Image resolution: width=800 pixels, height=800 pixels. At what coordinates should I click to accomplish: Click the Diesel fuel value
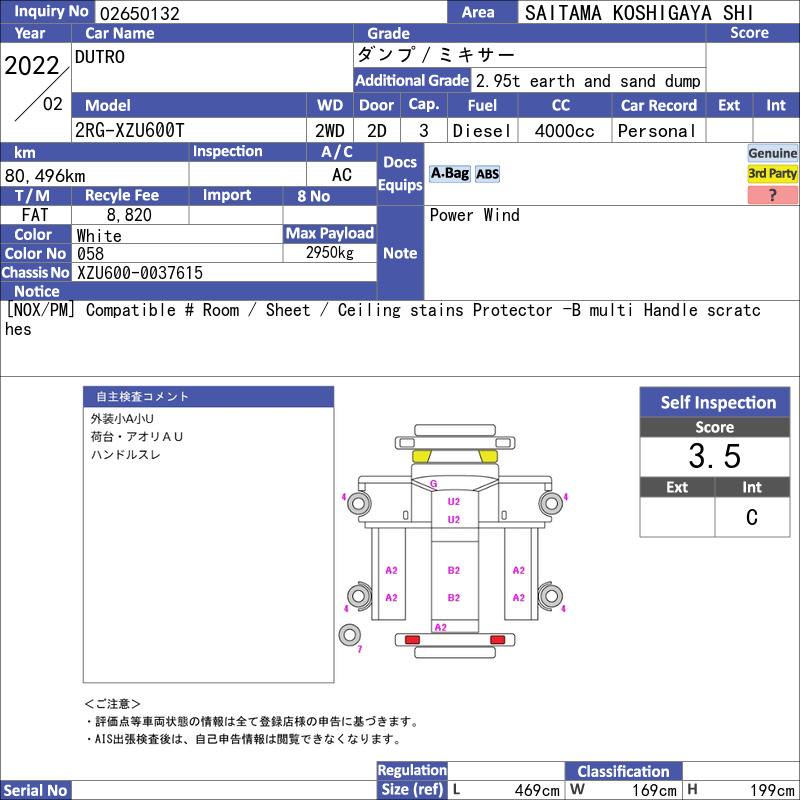coord(482,131)
